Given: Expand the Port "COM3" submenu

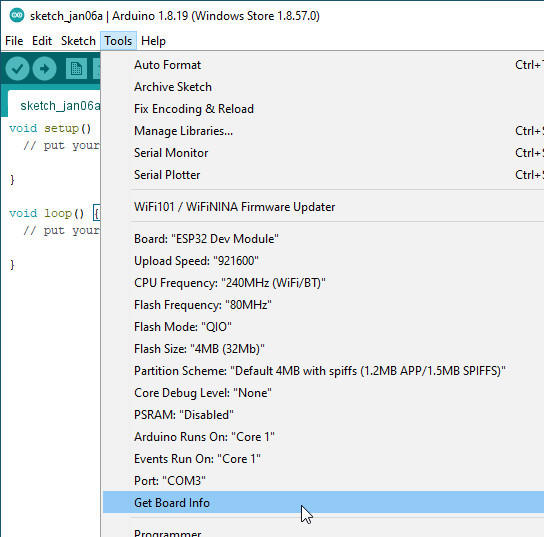Looking at the screenshot, I should 323,480.
